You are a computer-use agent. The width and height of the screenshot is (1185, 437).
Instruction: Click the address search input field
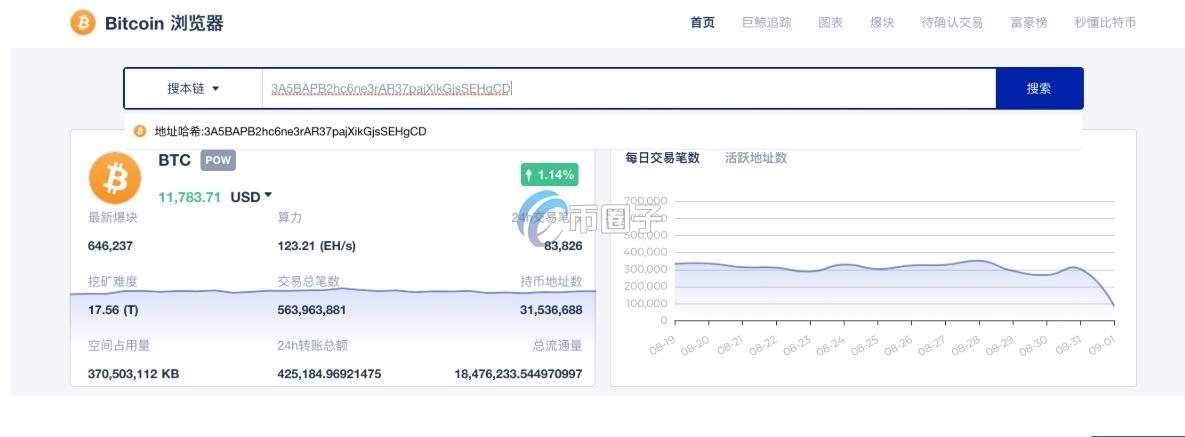[629, 88]
